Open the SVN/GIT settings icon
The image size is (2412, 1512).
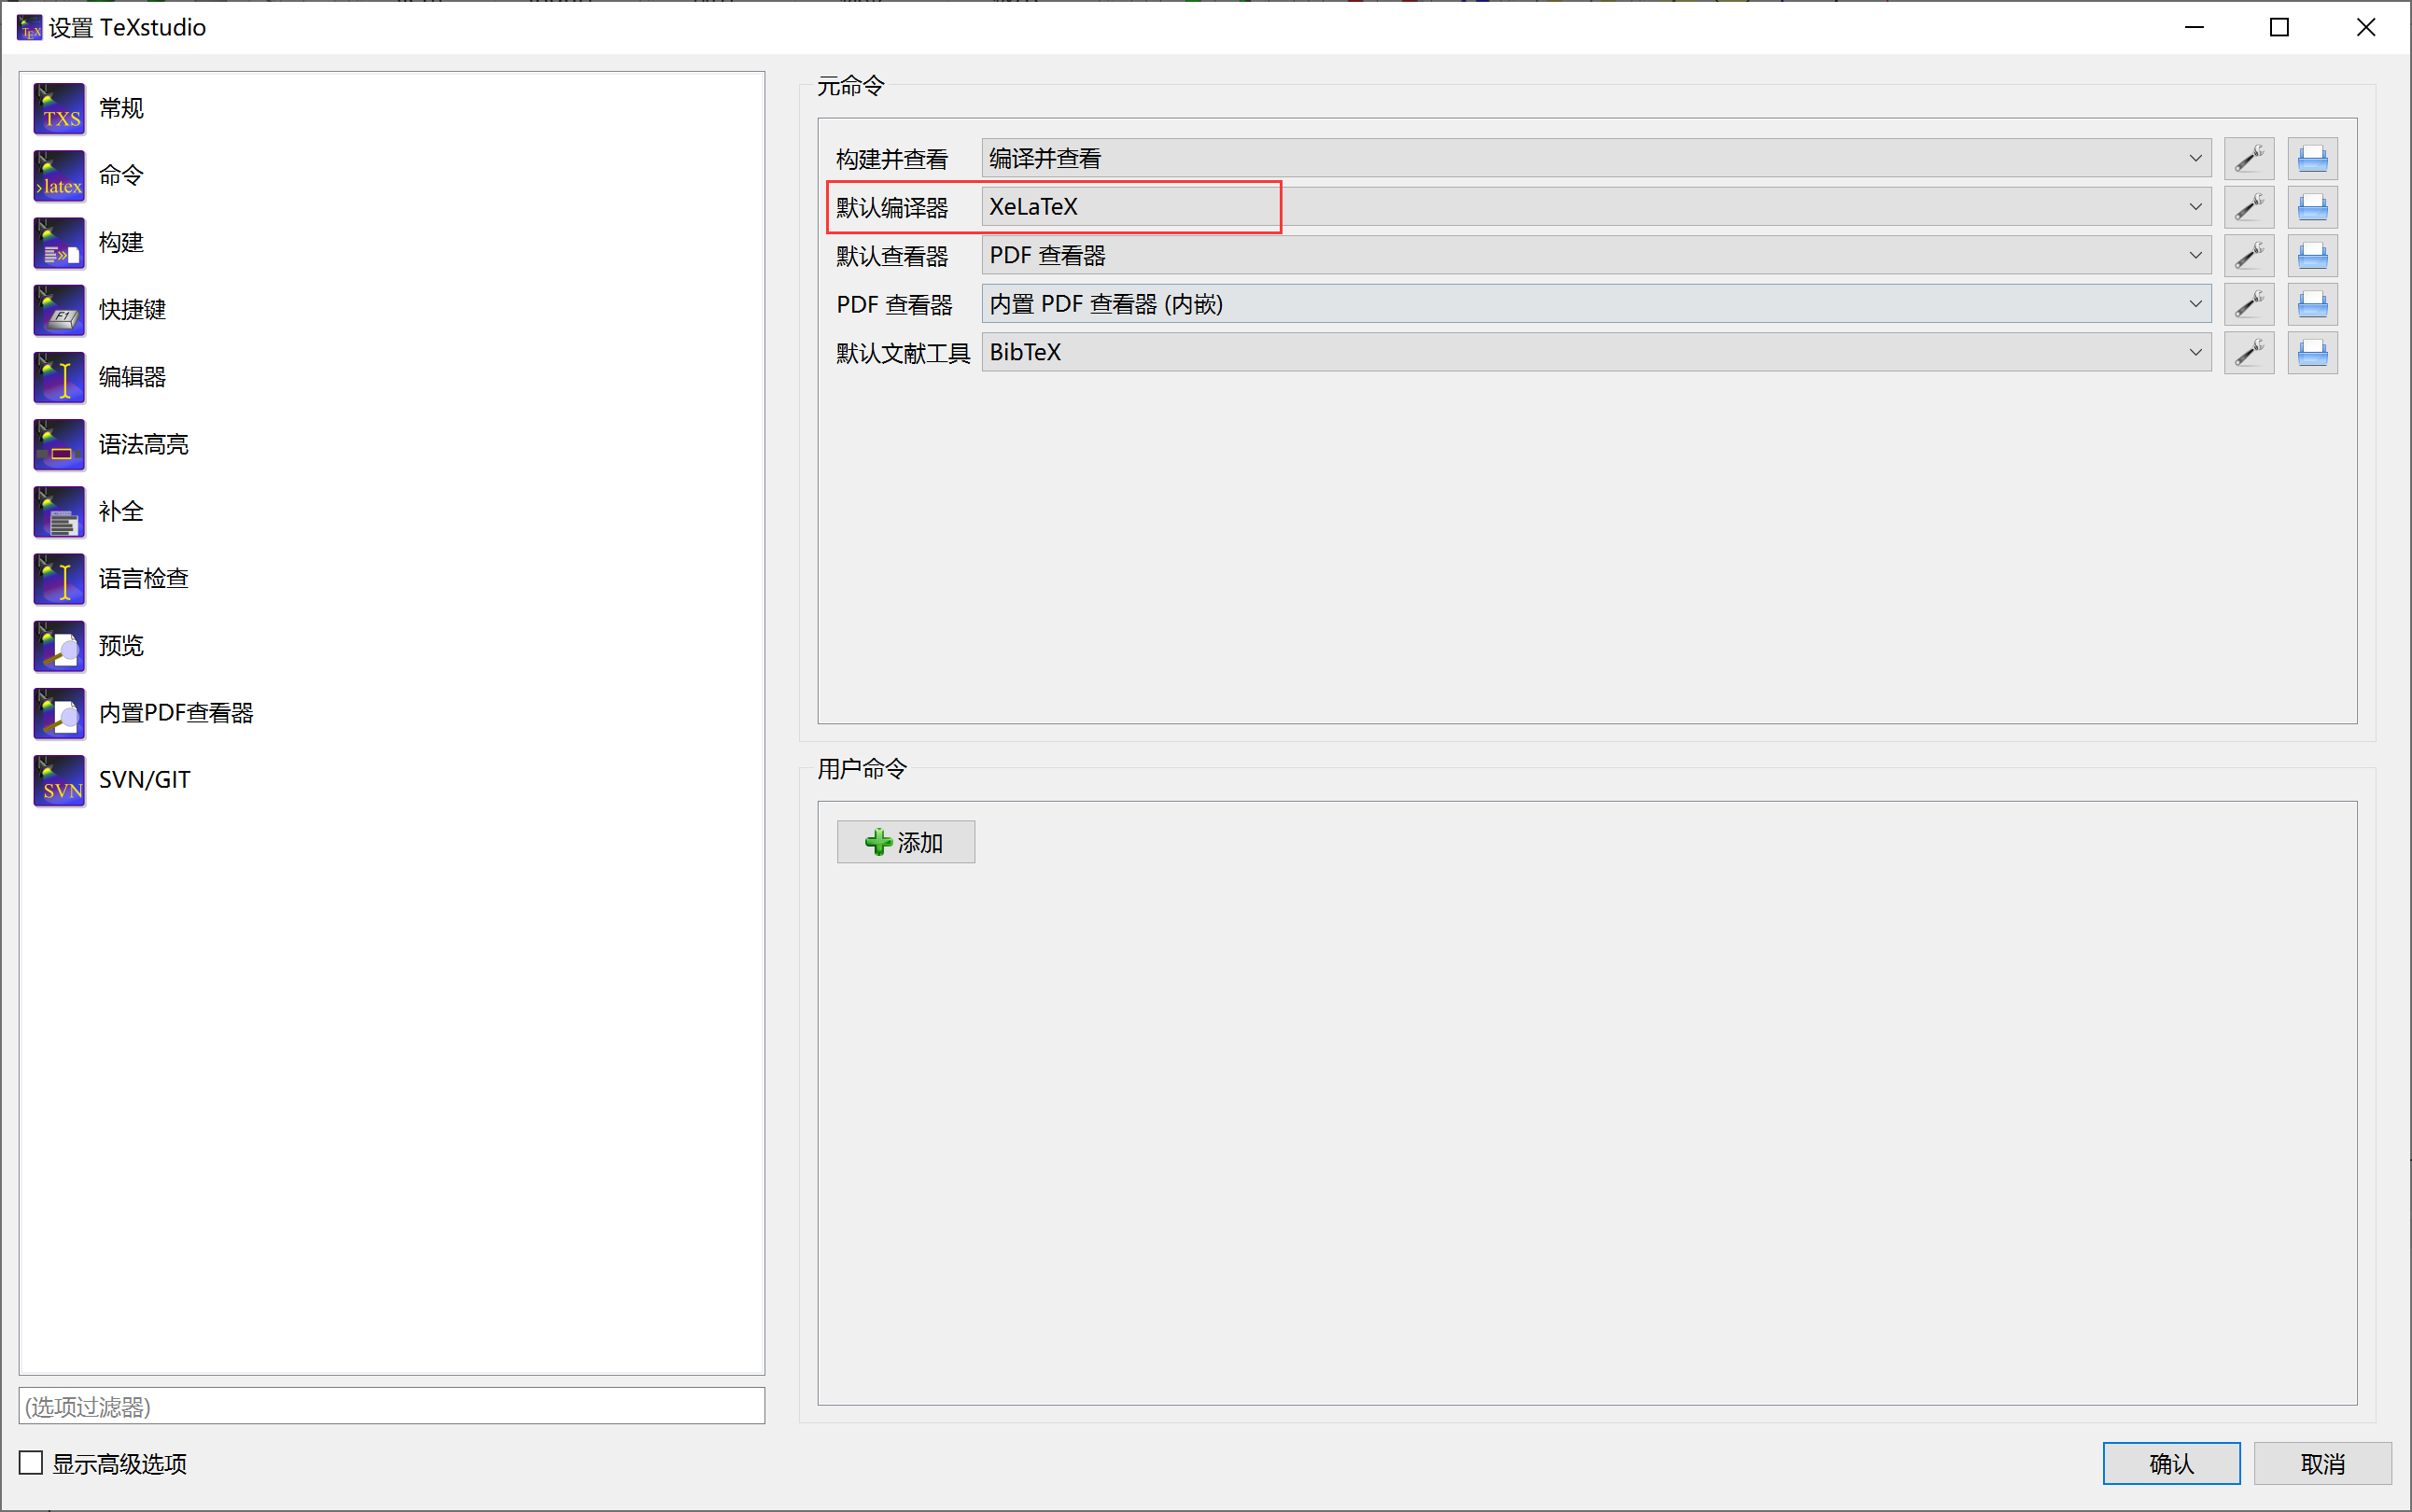[x=60, y=780]
